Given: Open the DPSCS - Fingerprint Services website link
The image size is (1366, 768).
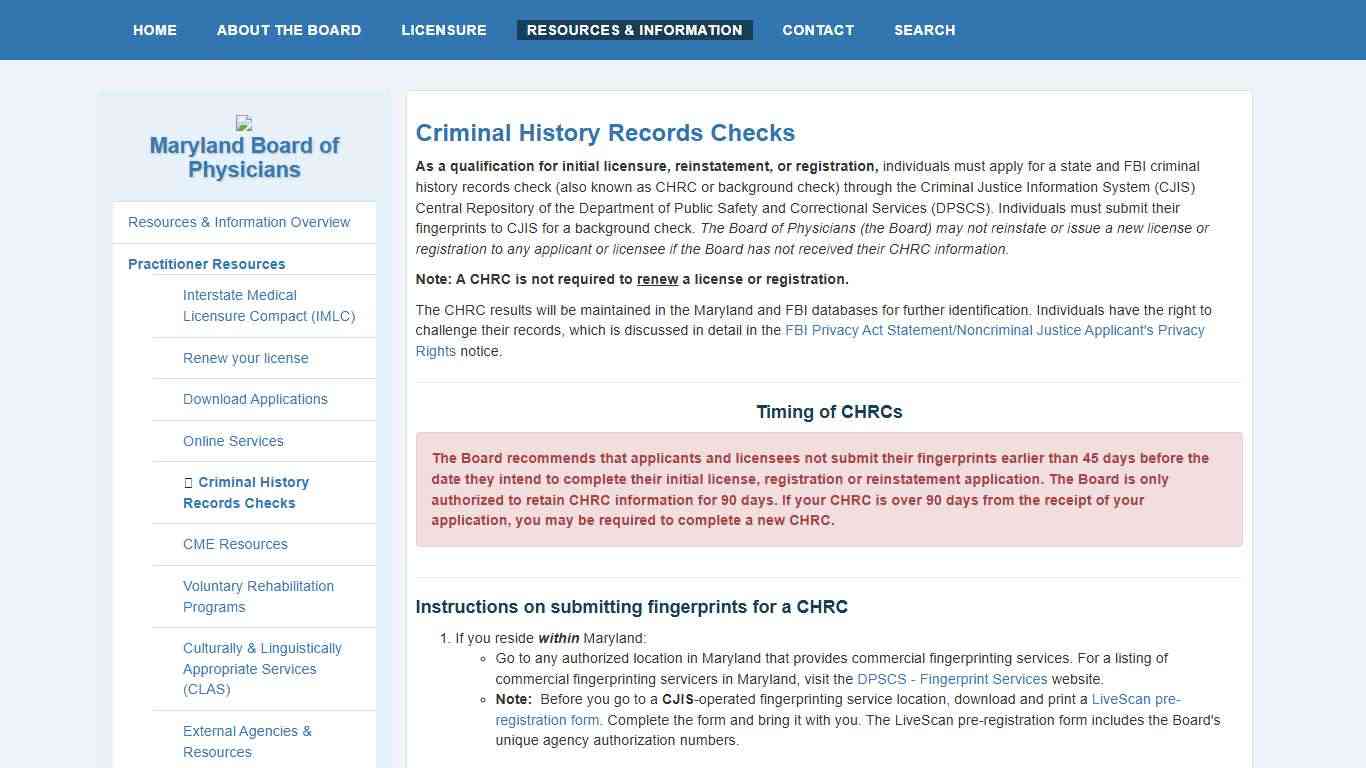Looking at the screenshot, I should click(950, 679).
